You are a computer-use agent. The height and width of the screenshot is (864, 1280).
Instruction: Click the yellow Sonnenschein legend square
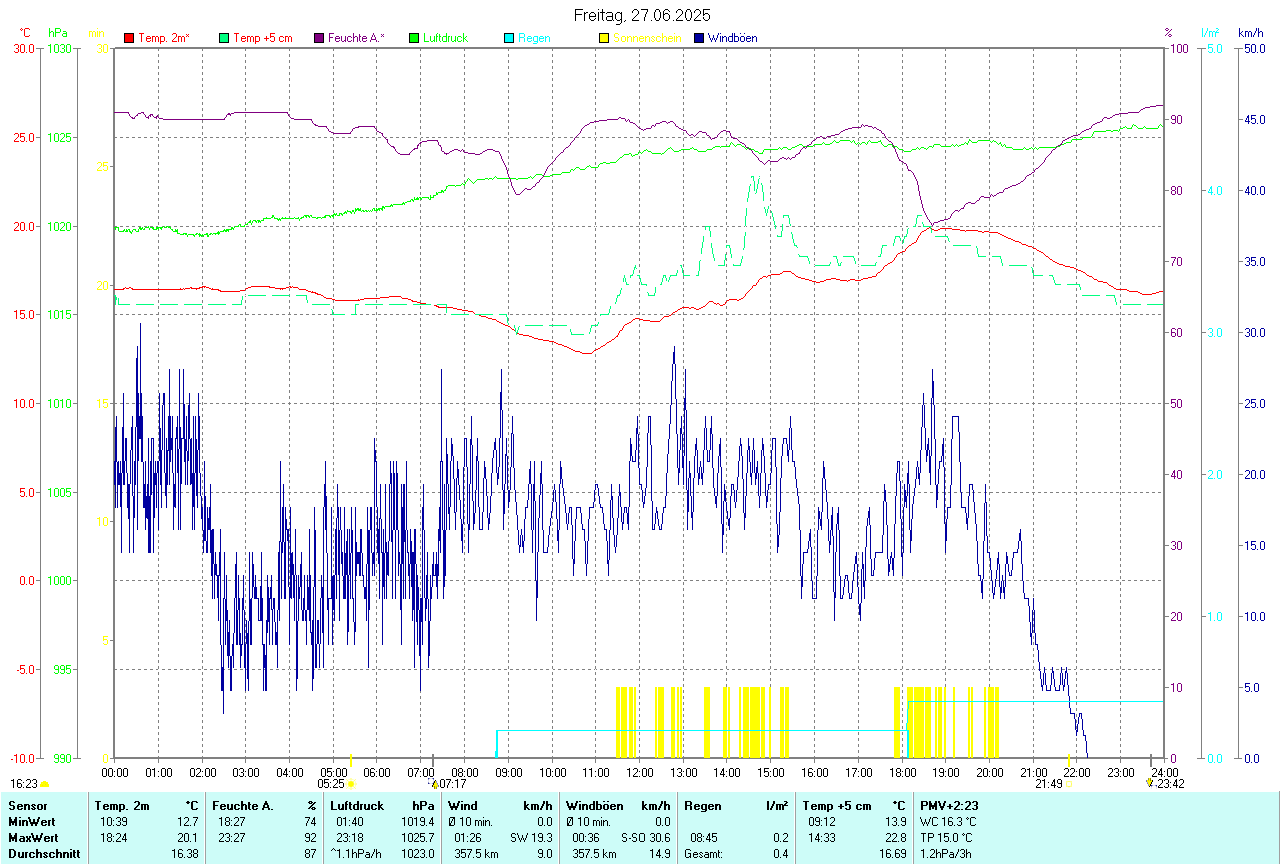pyautogui.click(x=604, y=38)
